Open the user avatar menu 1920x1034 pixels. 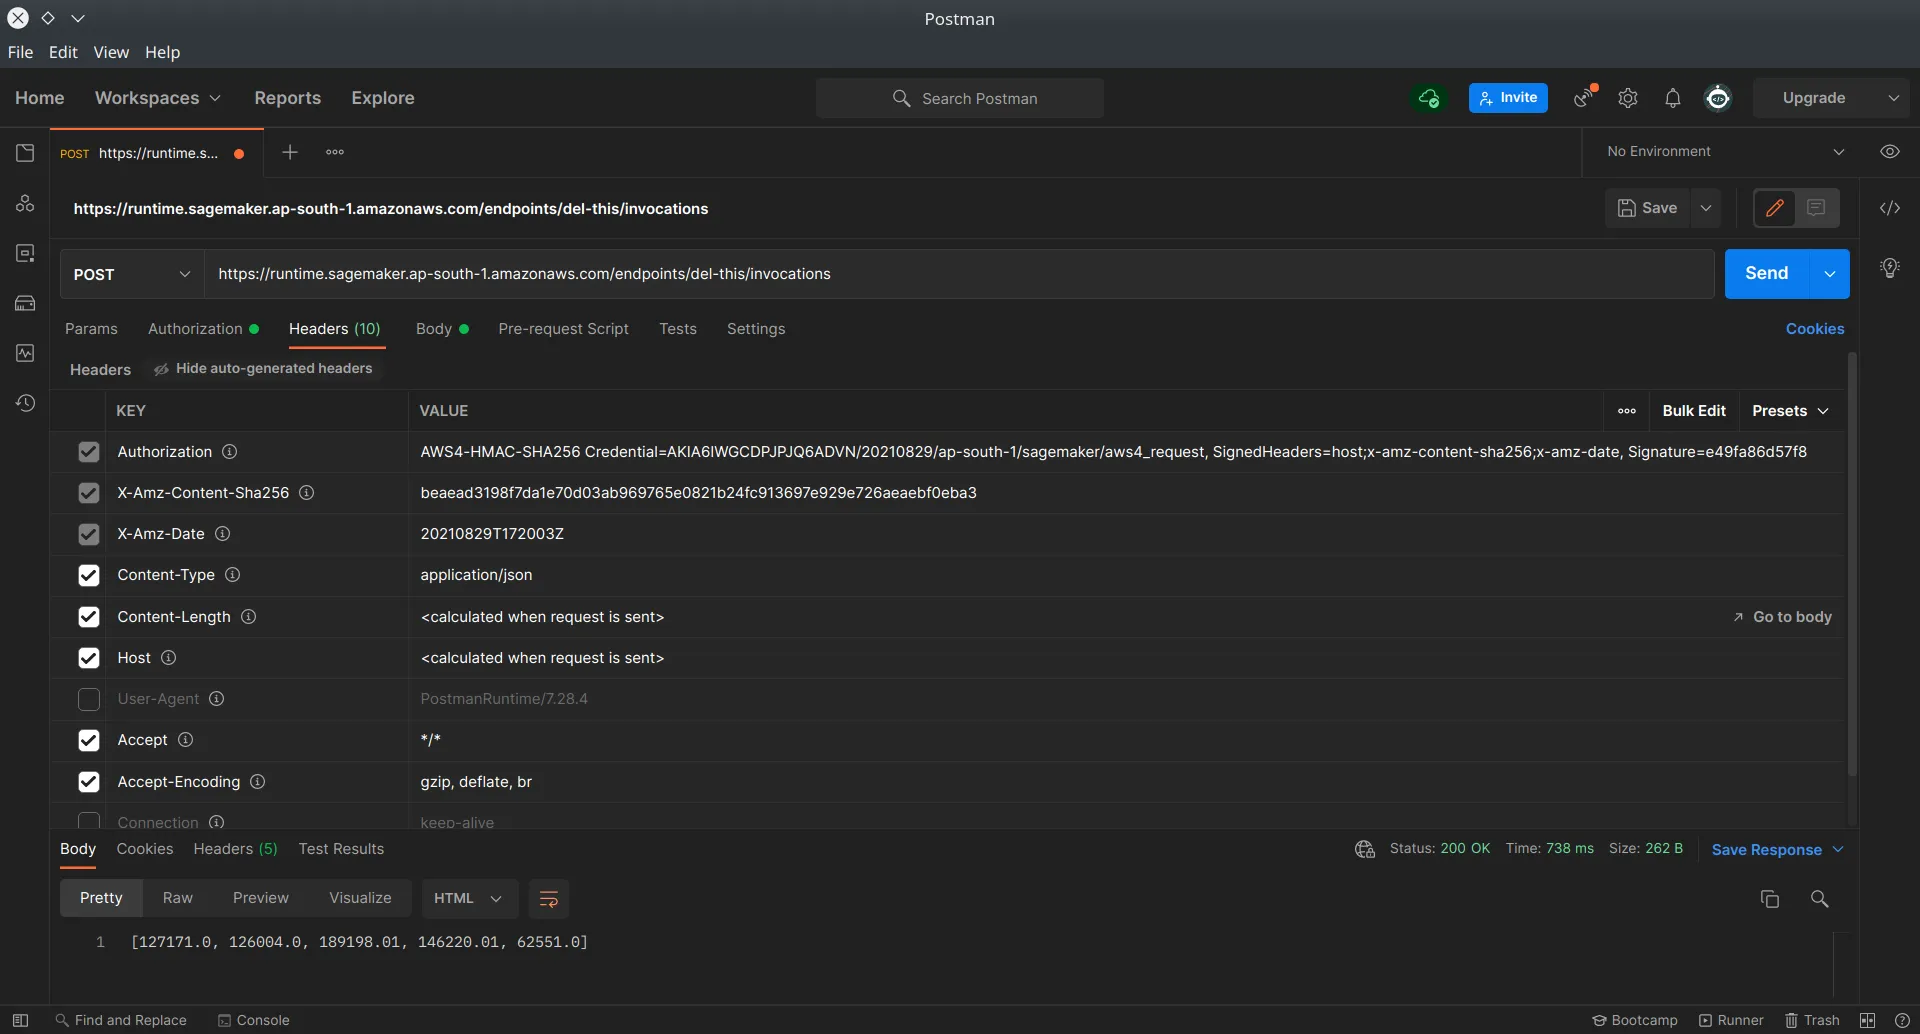(1718, 98)
